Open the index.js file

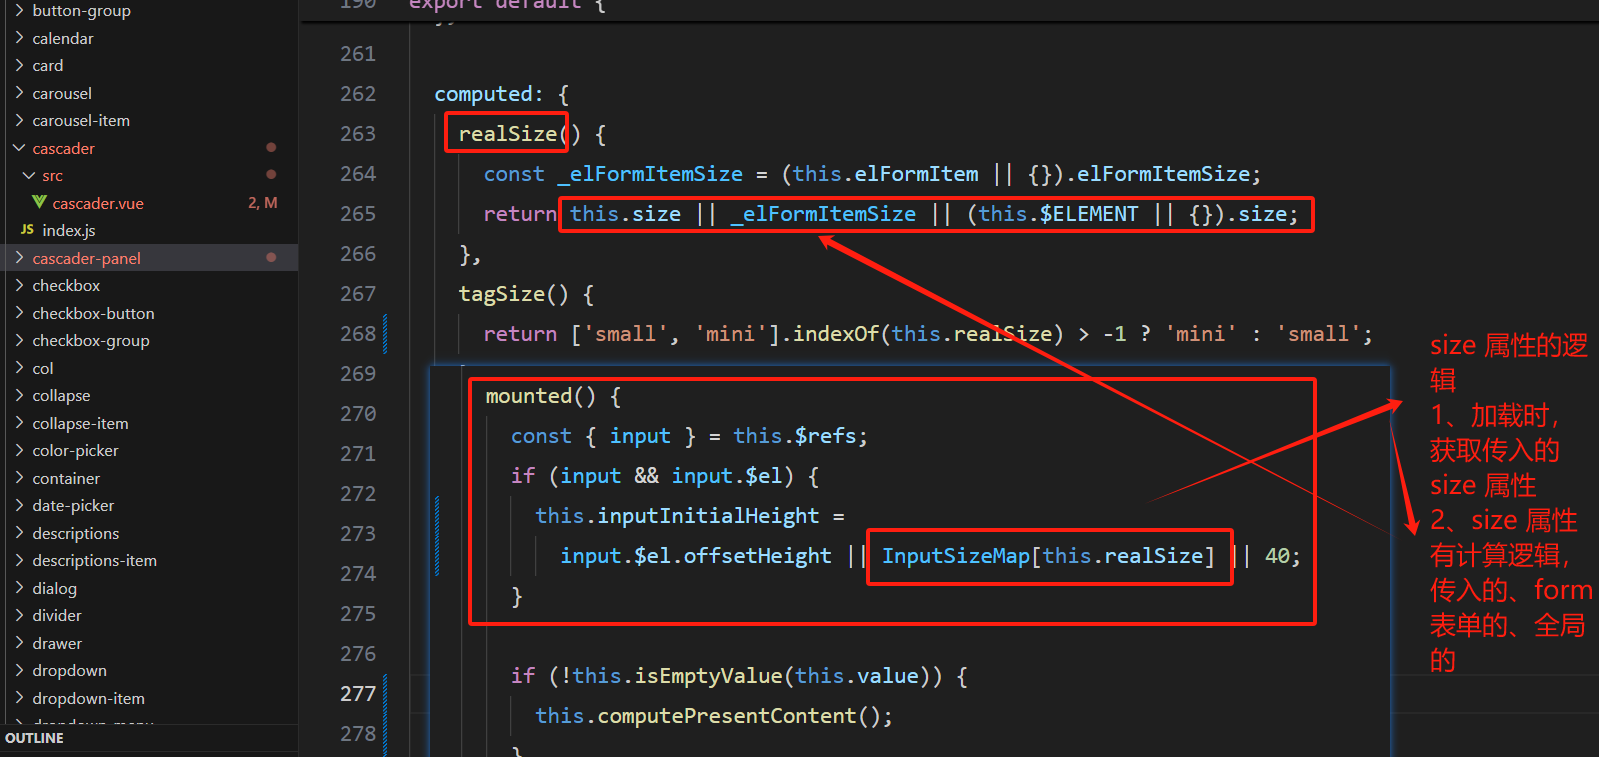69,230
